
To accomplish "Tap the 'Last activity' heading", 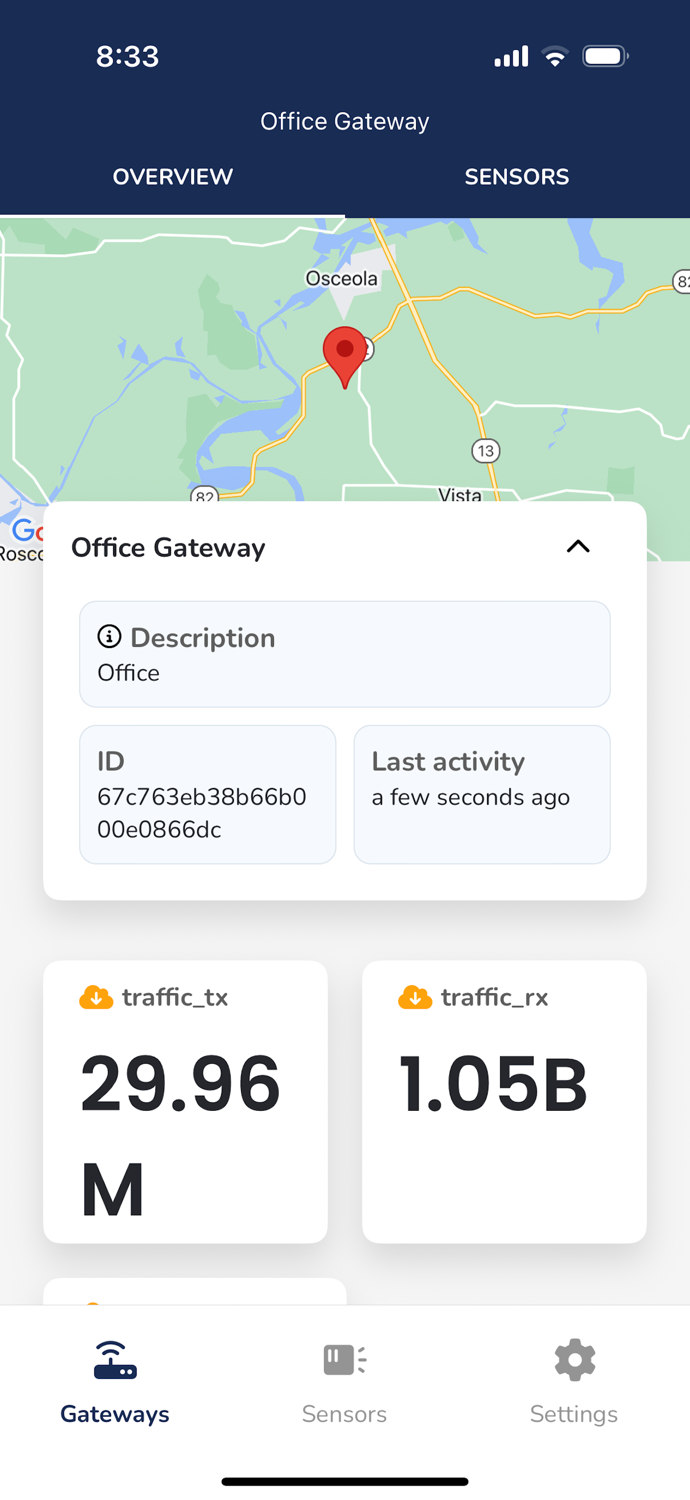I will [x=448, y=762].
